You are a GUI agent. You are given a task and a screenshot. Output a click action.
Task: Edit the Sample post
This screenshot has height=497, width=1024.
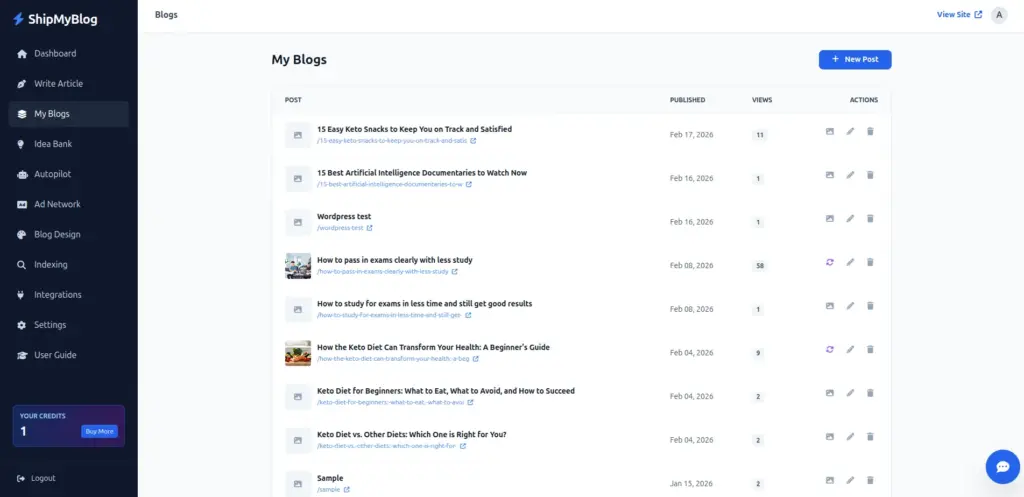pyautogui.click(x=850, y=480)
